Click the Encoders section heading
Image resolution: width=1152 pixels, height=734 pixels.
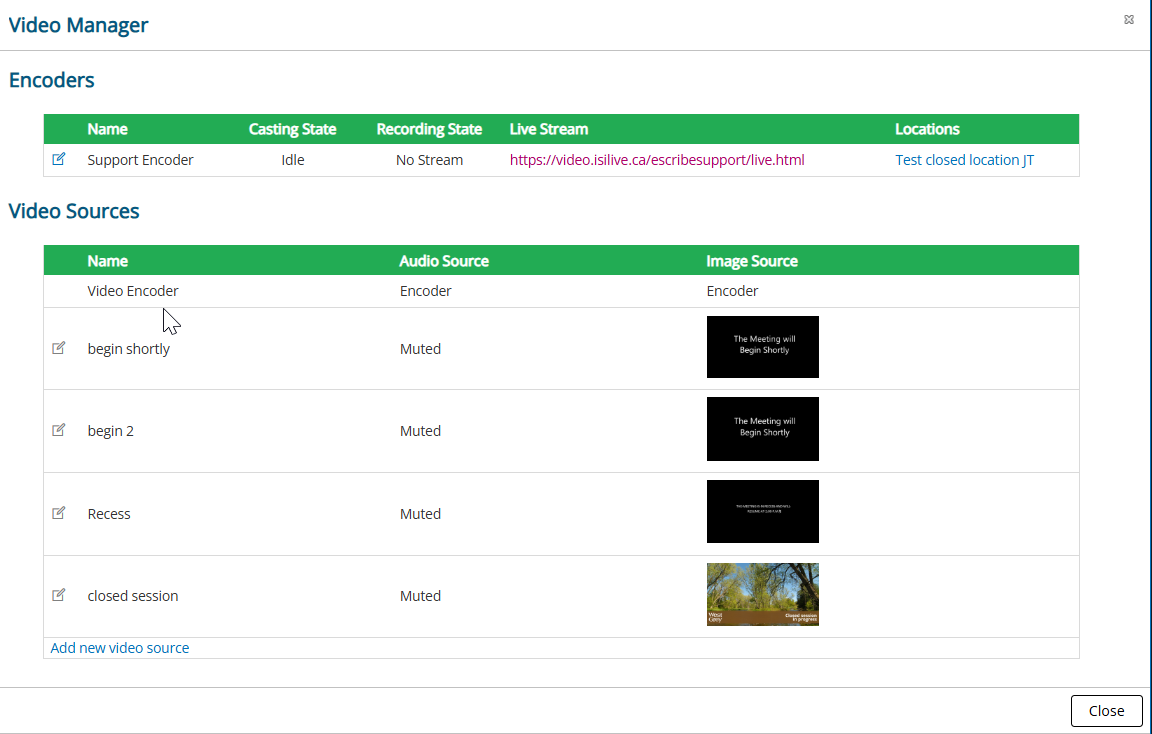click(51, 80)
